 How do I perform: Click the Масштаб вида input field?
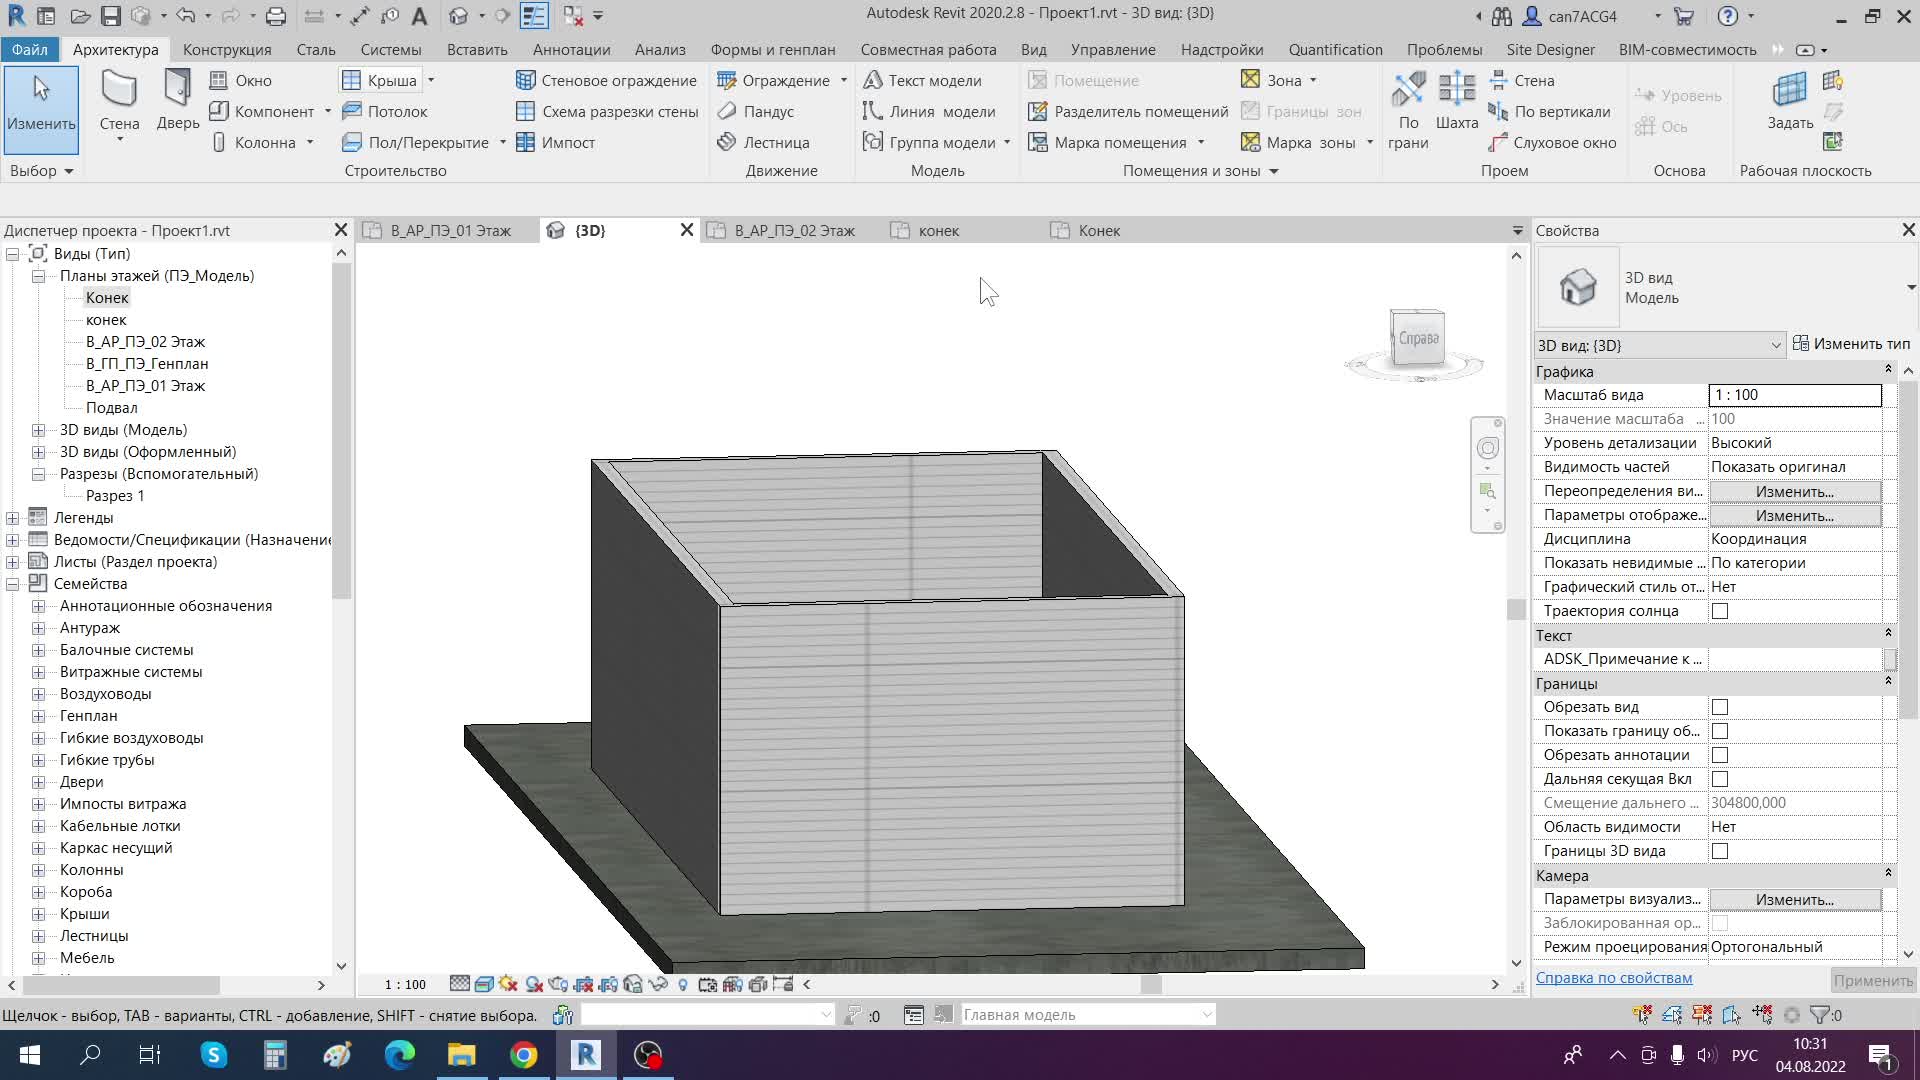click(x=1795, y=395)
